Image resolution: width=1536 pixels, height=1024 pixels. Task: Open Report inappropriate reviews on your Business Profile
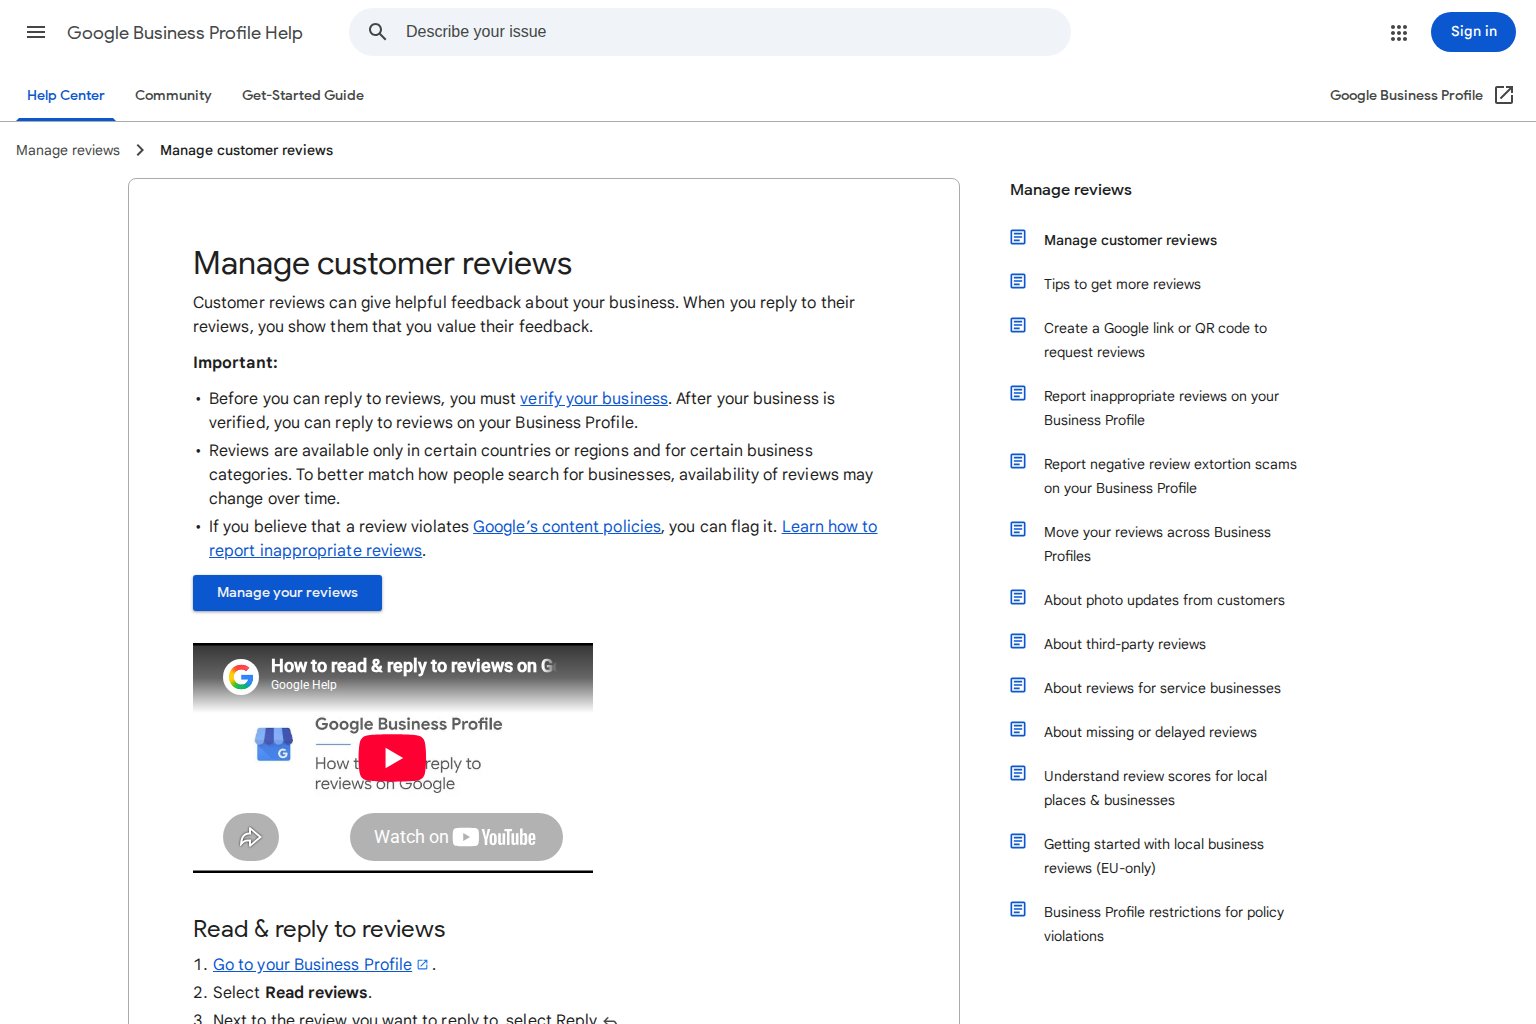pos(1161,408)
